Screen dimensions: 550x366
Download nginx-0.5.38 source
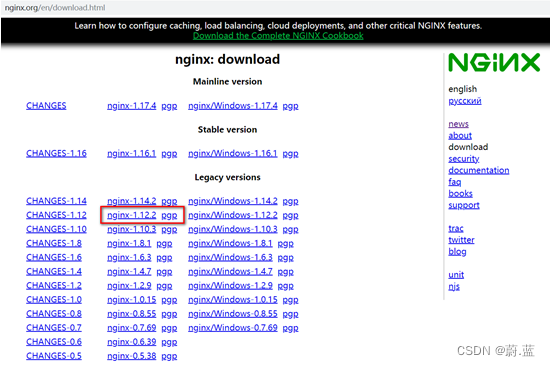point(132,355)
